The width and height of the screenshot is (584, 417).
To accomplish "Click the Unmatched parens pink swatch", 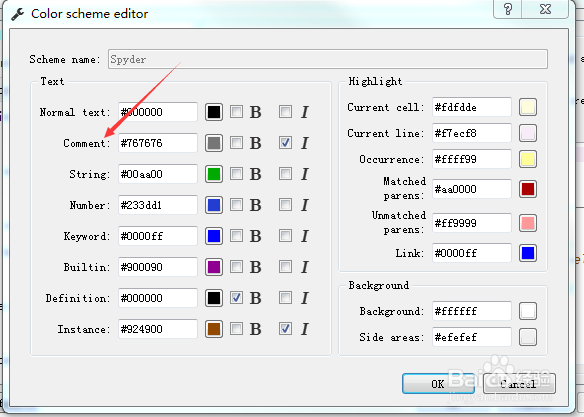I will 528,223.
